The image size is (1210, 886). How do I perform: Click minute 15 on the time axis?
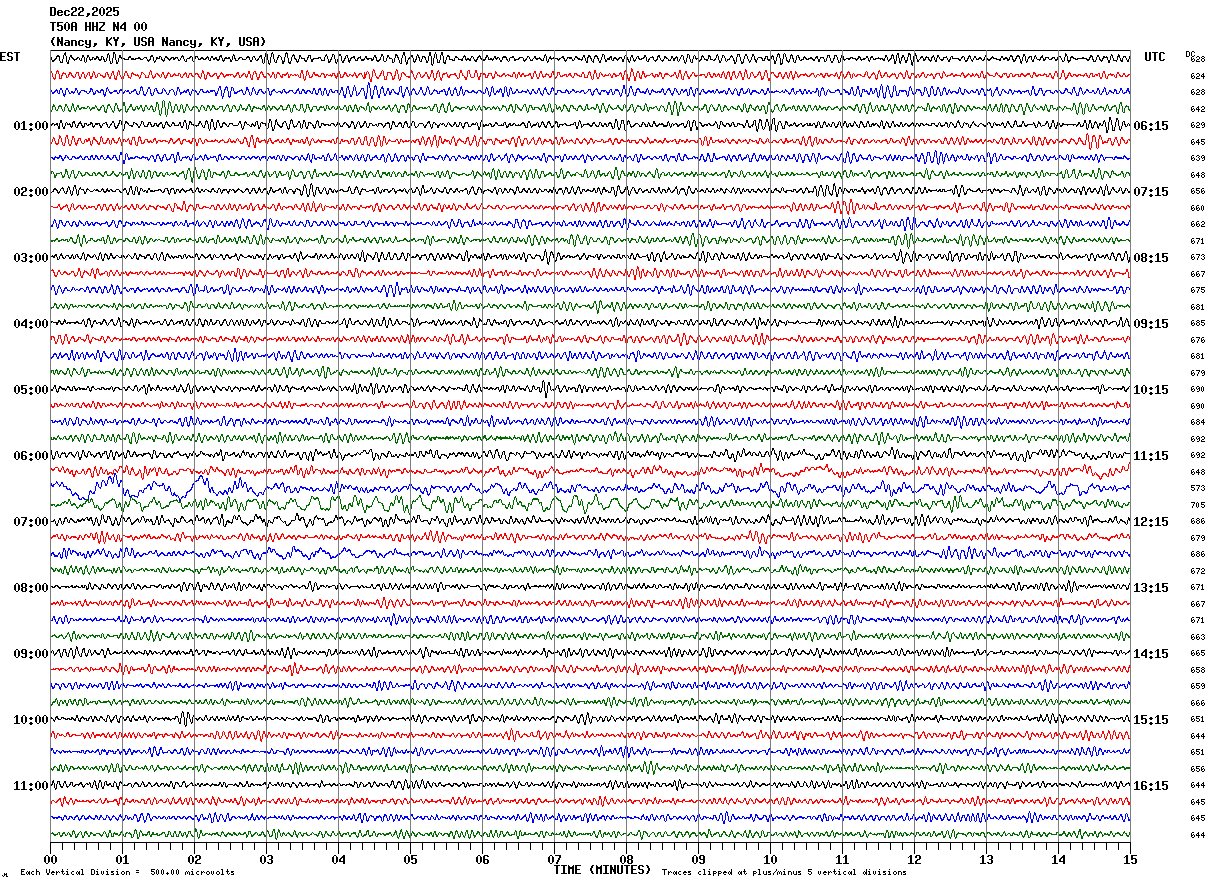pos(1130,859)
